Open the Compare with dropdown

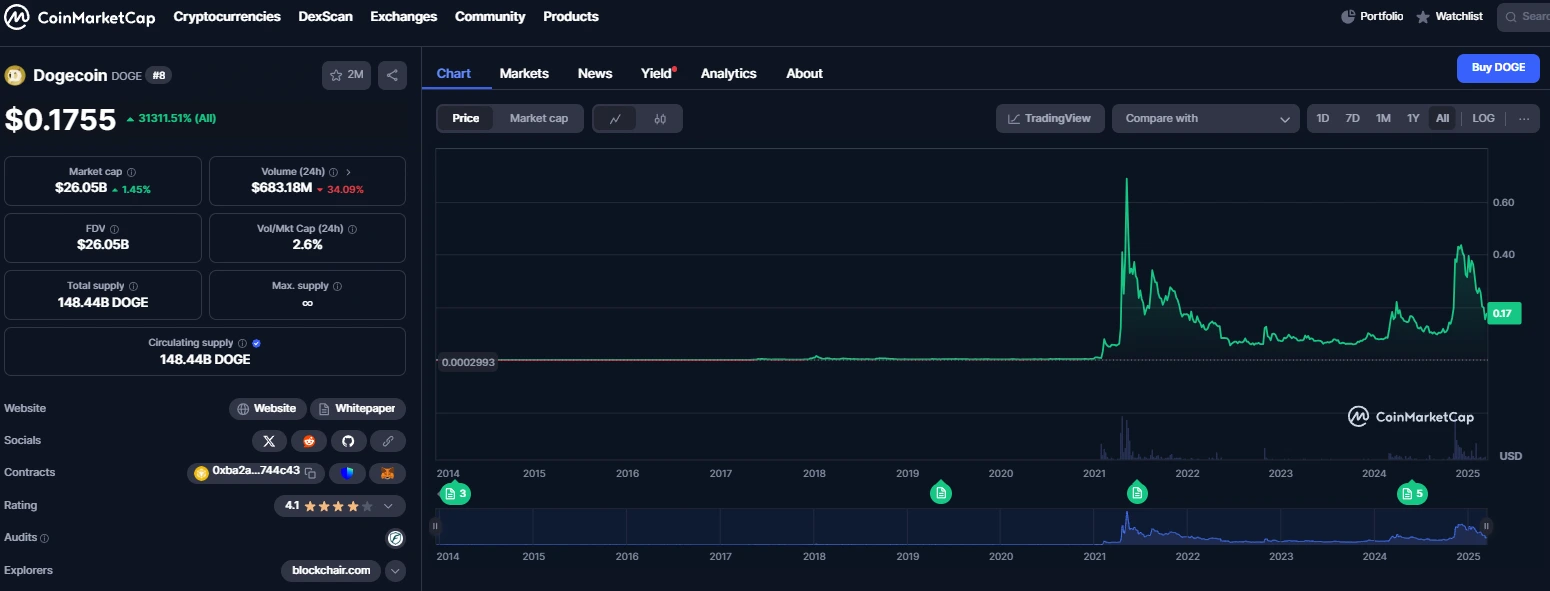click(x=1205, y=118)
